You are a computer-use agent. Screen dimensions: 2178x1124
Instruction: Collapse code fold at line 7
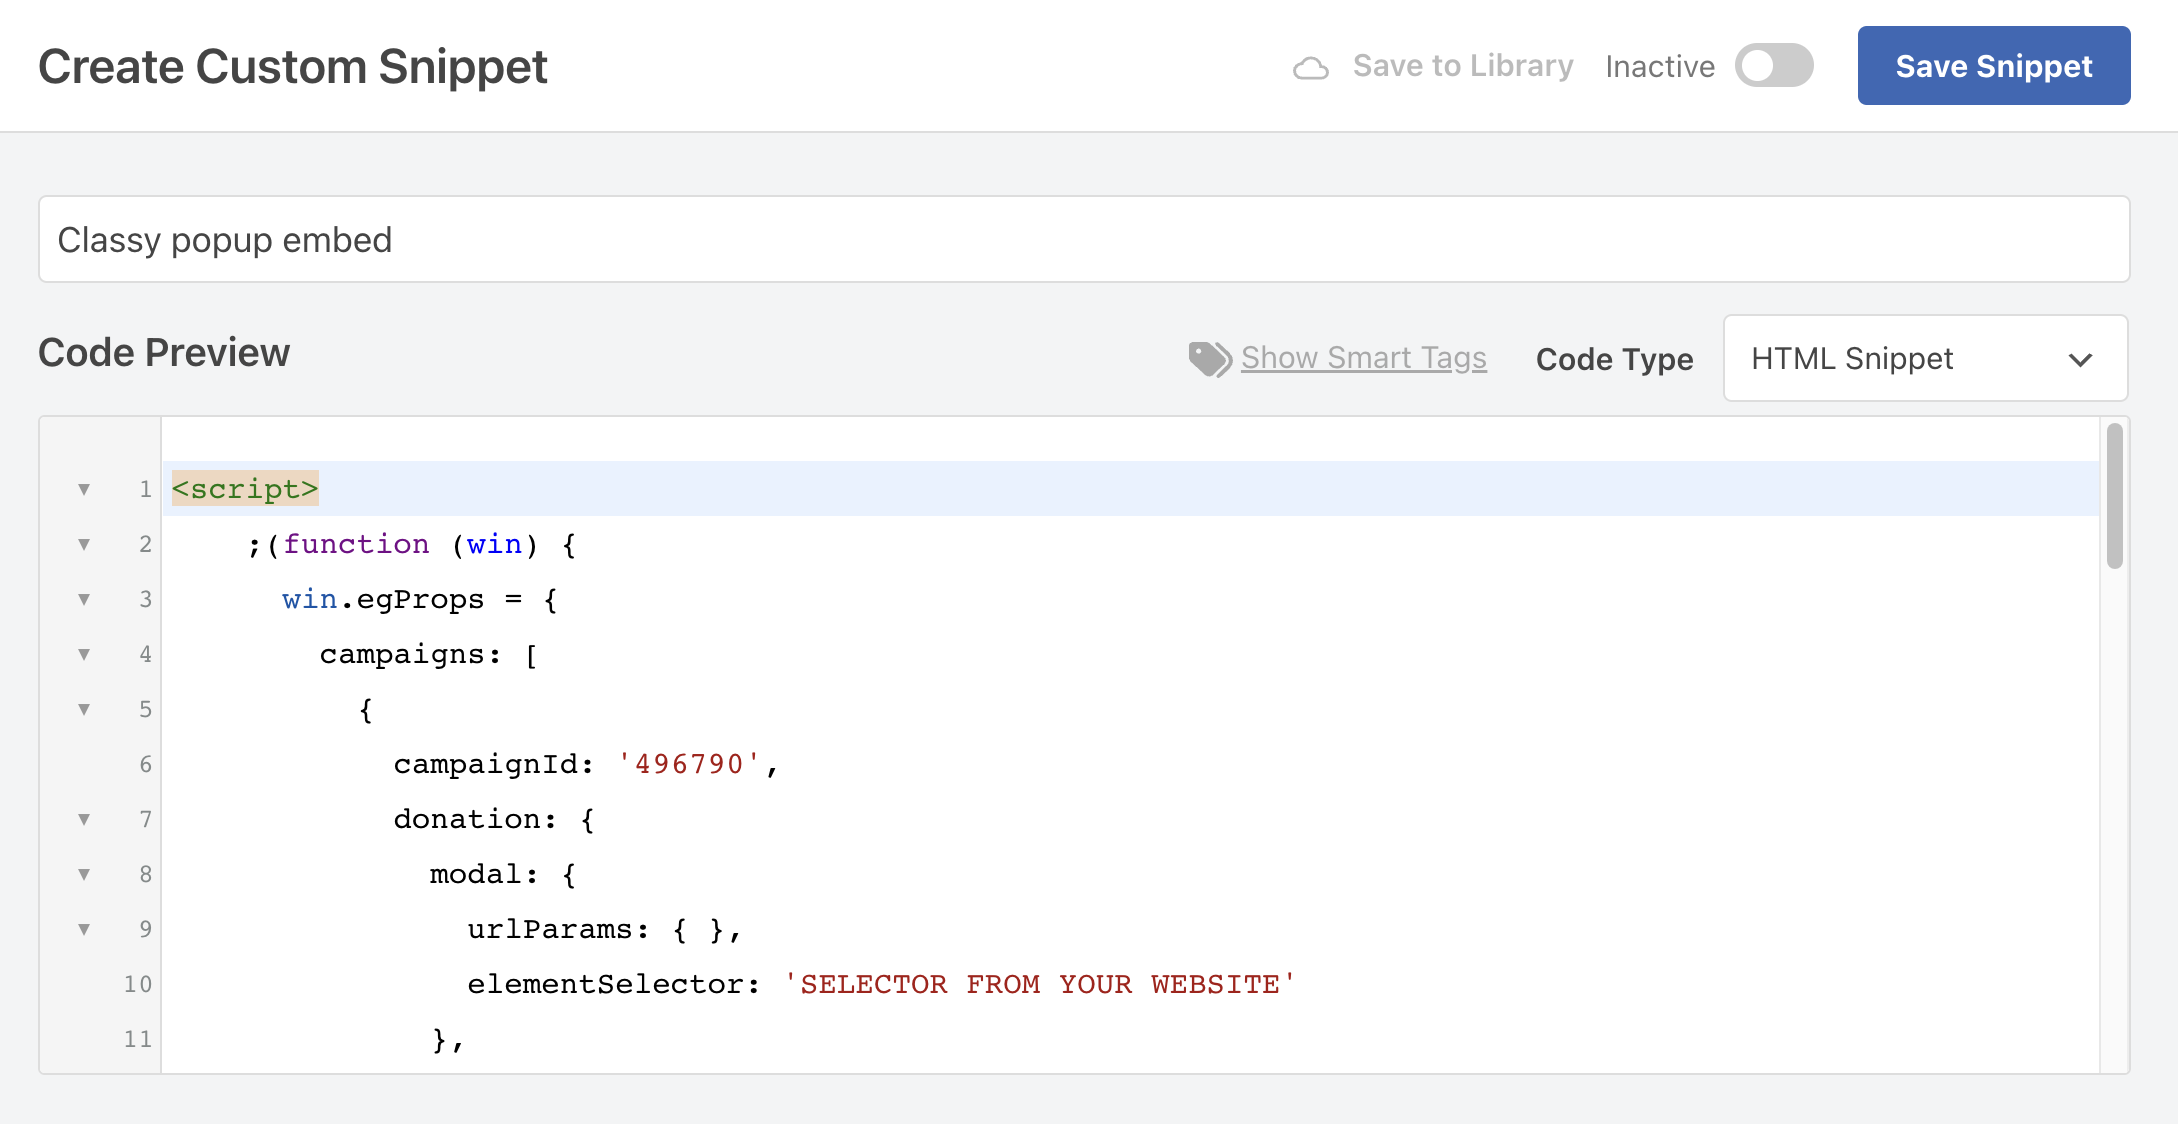point(84,819)
